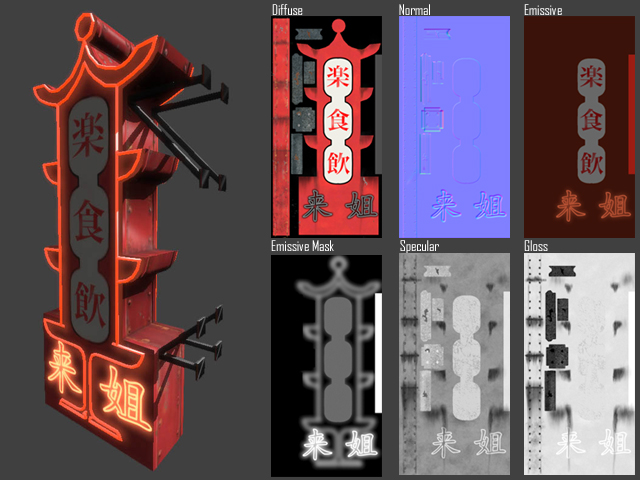640x480 pixels.
Task: Click the "Emissive Mask" text label
Action: [x=302, y=246]
